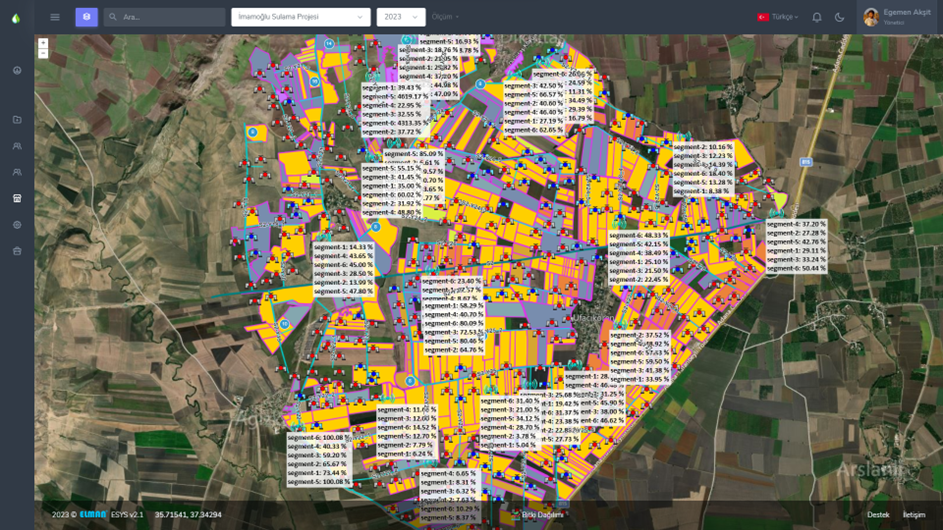943x530 pixels.
Task: Open the folder icon in sidebar
Action: coord(17,120)
